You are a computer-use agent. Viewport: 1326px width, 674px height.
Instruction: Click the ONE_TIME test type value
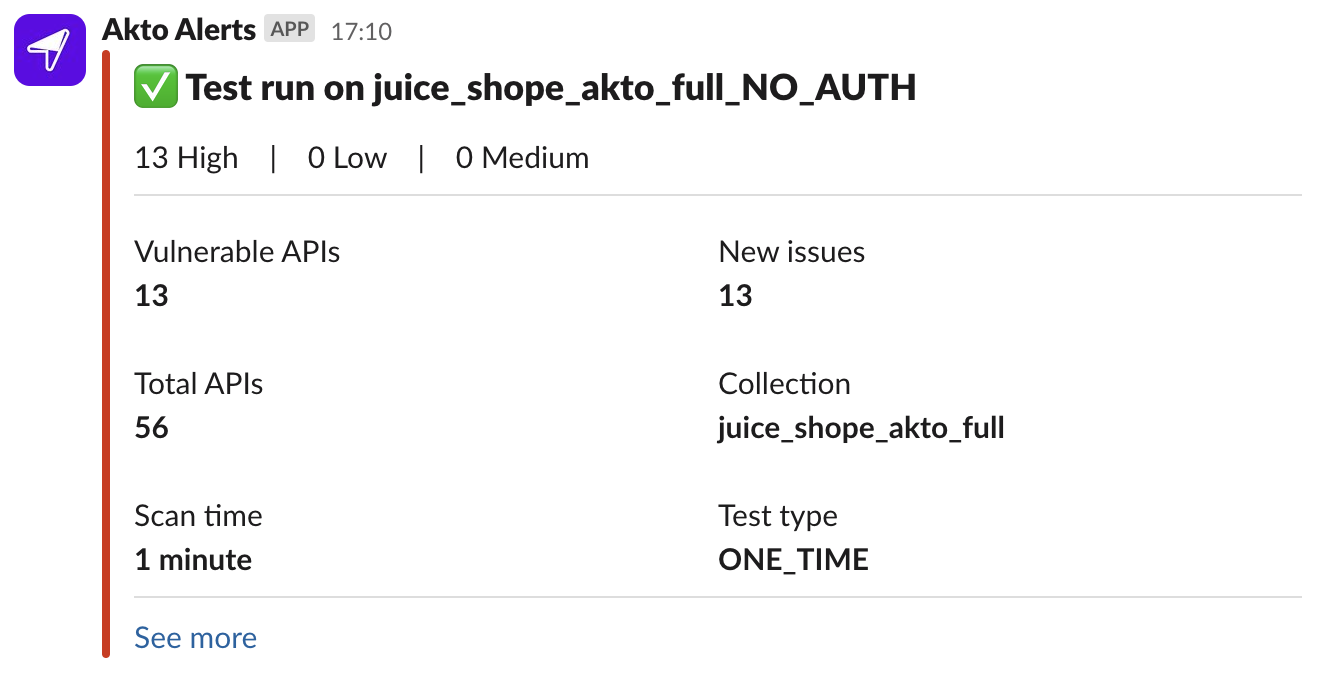(793, 560)
